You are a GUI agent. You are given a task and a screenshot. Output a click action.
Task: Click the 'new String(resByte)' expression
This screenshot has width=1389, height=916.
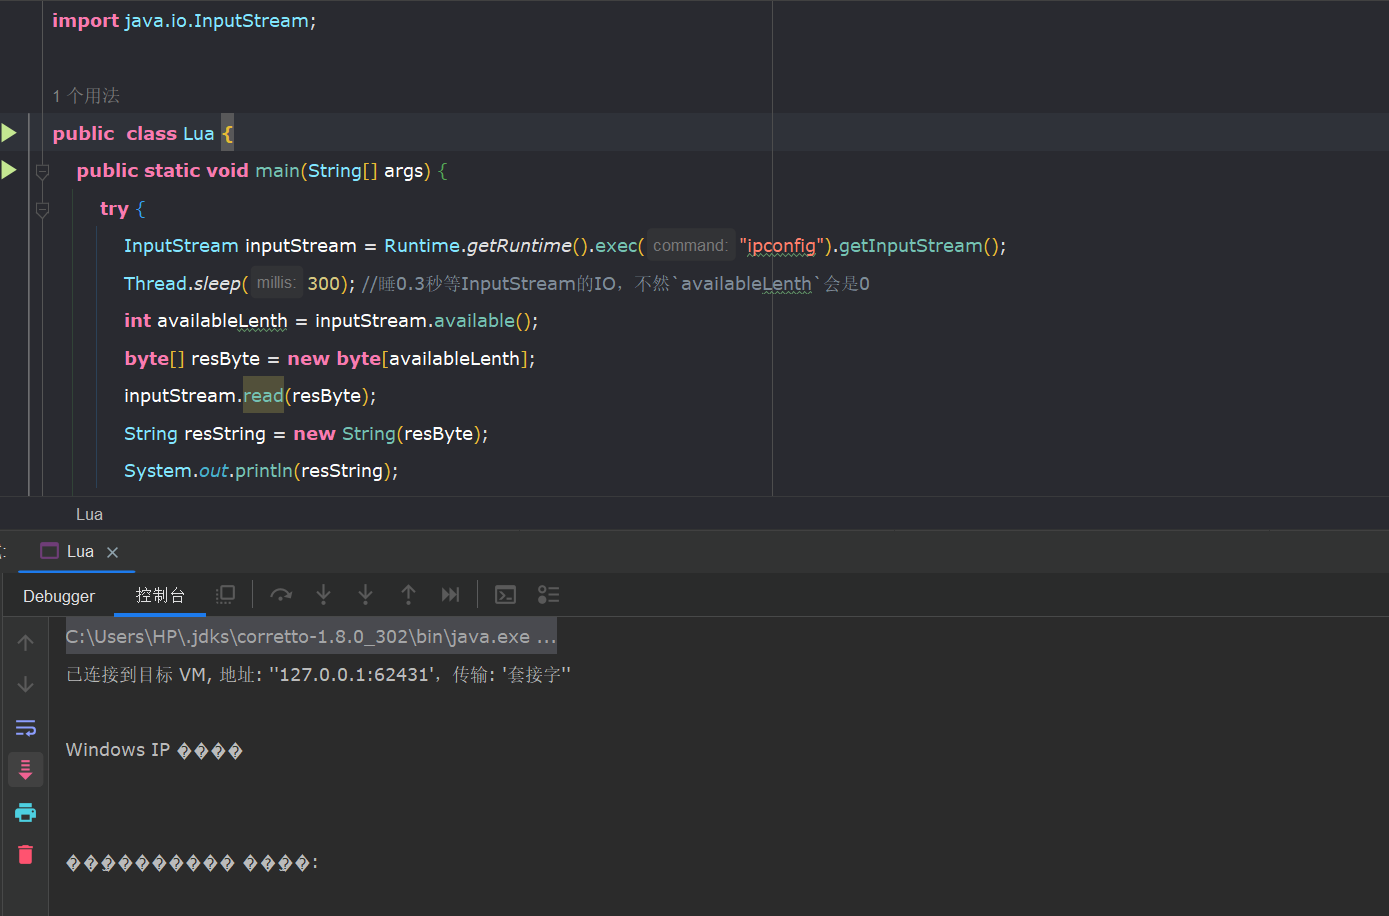pos(388,434)
